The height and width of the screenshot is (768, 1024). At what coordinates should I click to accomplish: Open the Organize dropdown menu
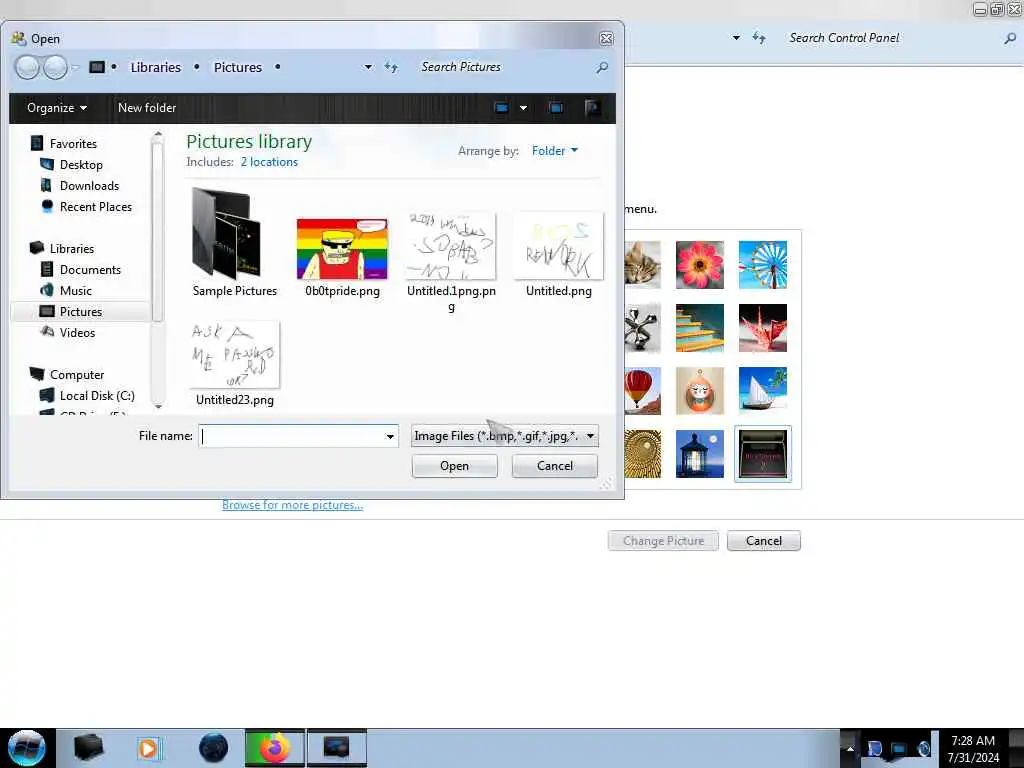[x=57, y=108]
